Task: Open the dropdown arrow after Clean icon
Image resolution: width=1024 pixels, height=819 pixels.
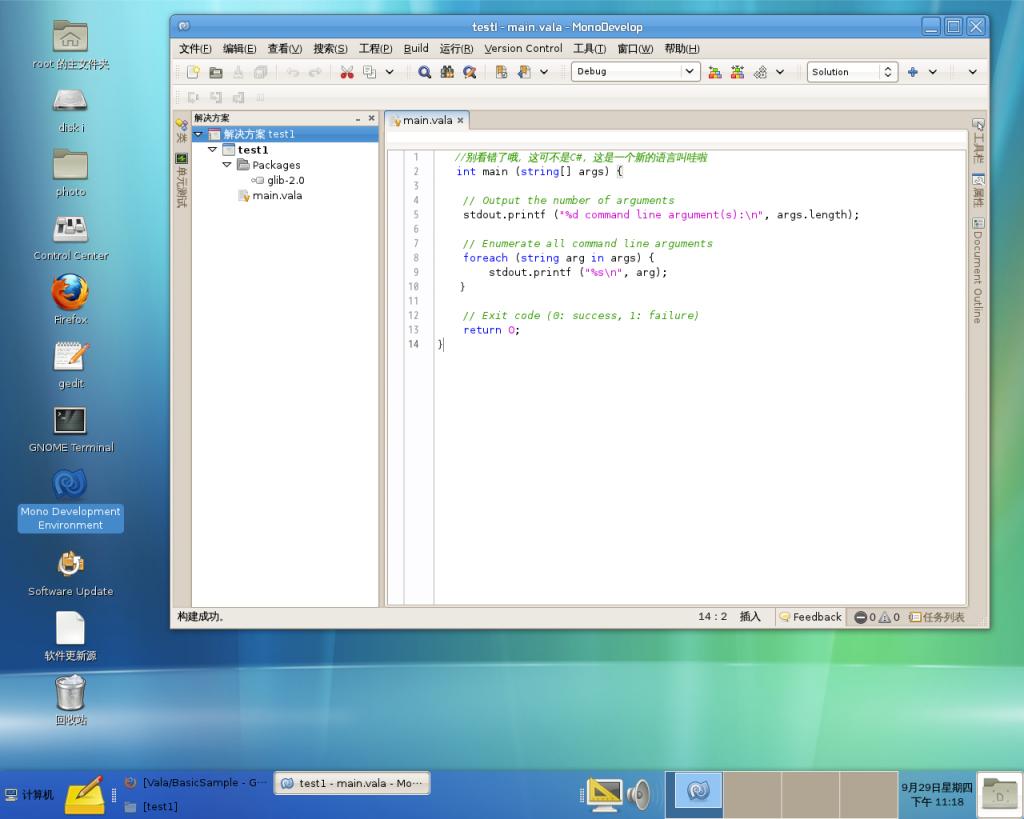Action: click(780, 72)
